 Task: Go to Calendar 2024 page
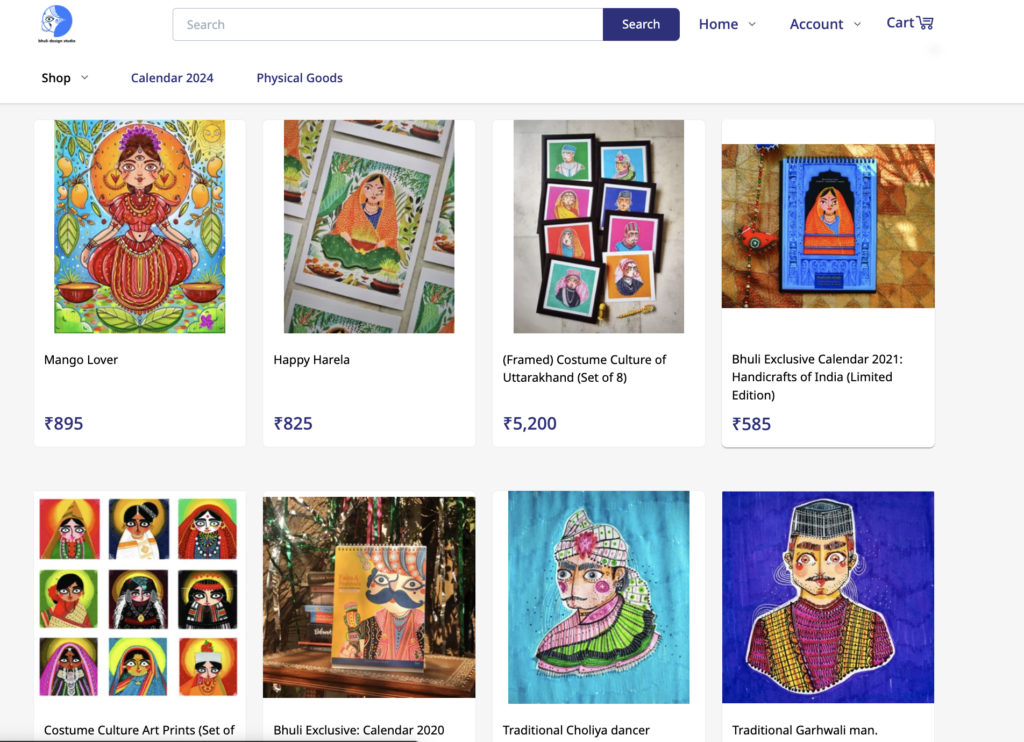[172, 78]
